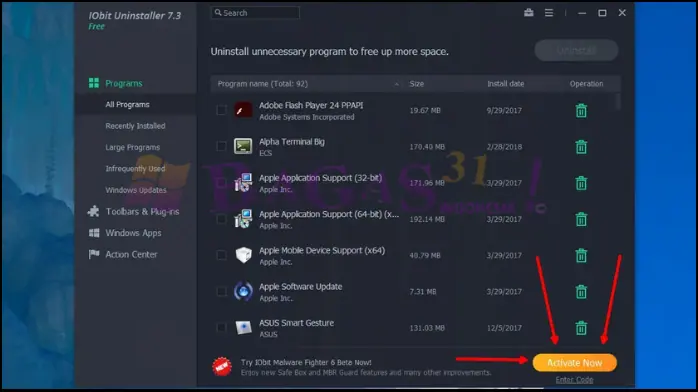Screen dimensions: 698x392
Task: Select the Alpha Terminal Big name
Action: click(x=292, y=142)
